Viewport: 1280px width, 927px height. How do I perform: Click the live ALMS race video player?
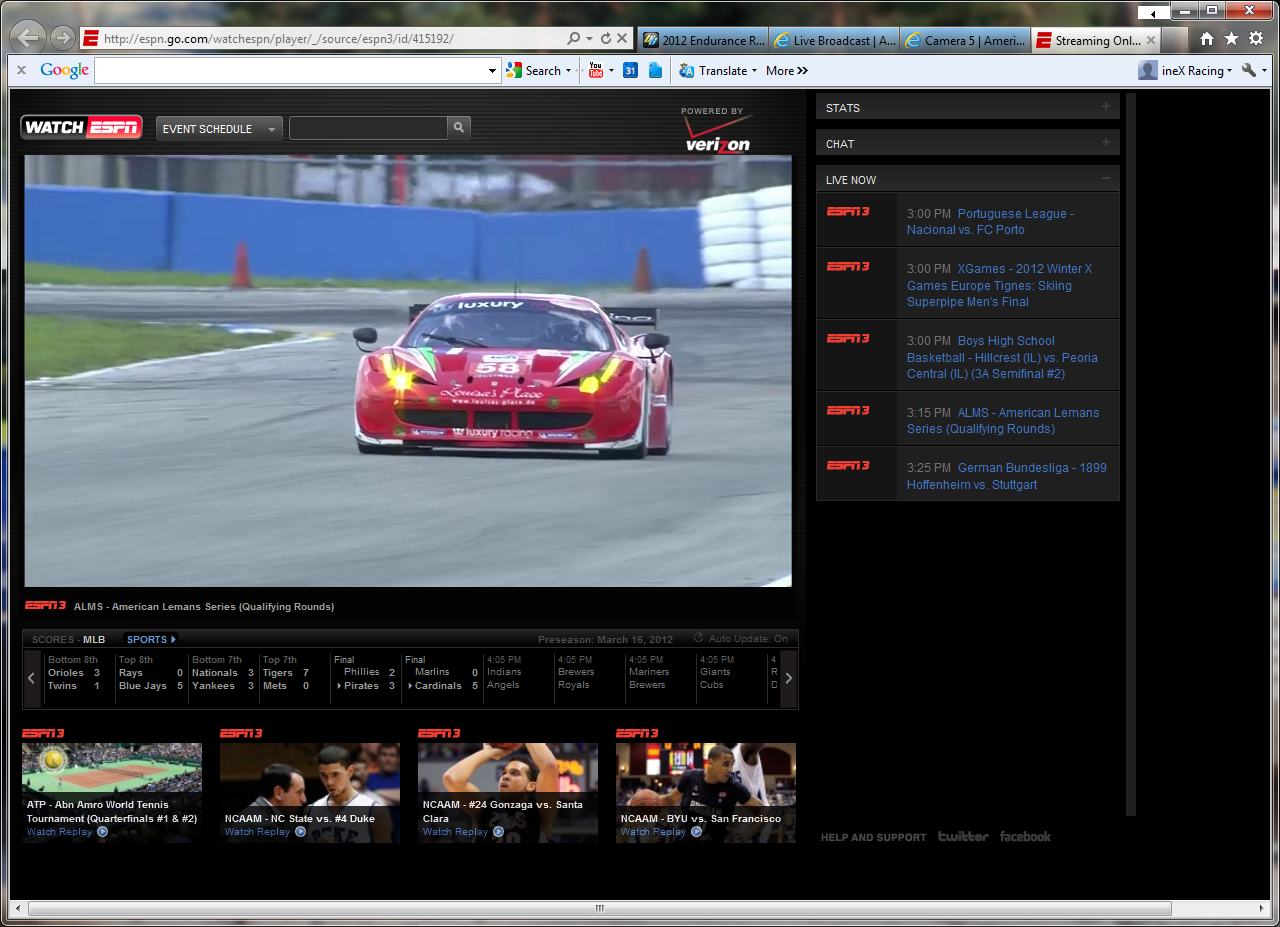[408, 371]
